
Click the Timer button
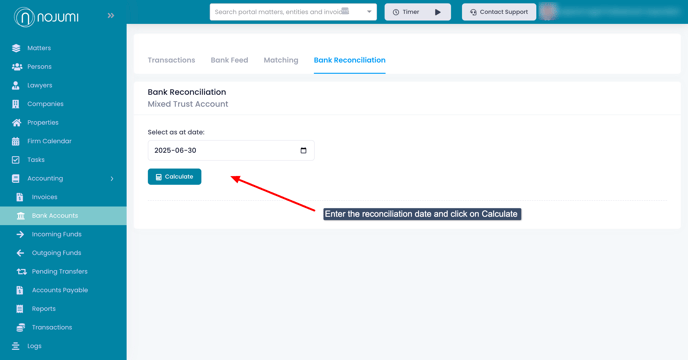click(418, 12)
